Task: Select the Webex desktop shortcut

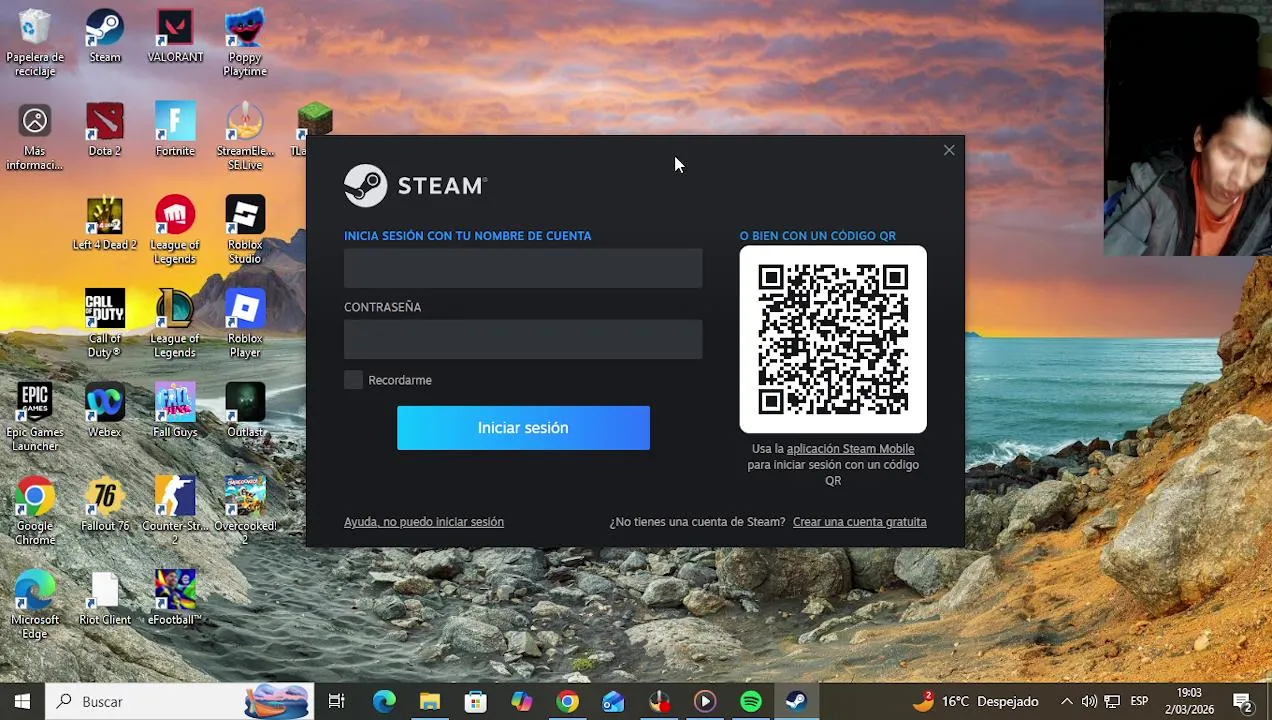Action: (x=105, y=411)
